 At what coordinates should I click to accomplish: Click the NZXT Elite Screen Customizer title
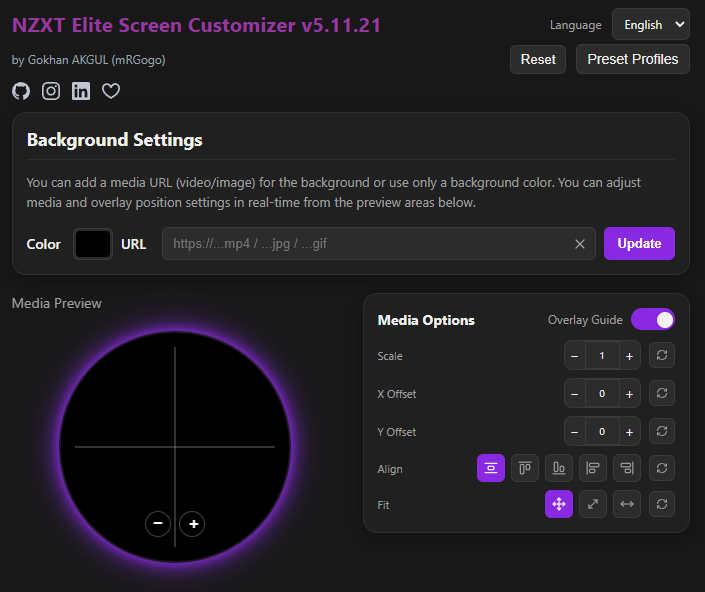196,25
